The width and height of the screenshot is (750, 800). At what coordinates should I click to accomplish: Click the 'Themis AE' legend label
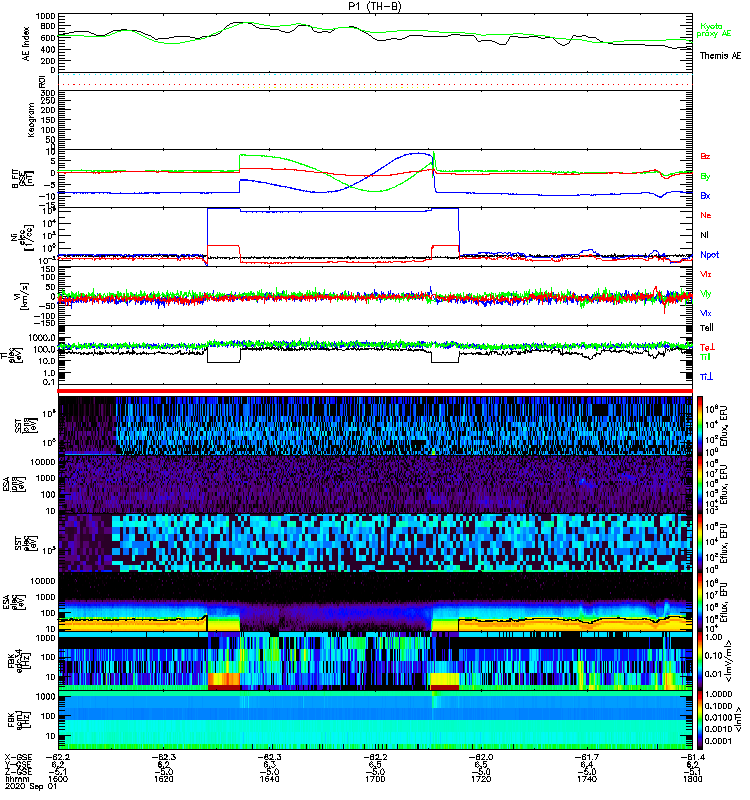720,56
